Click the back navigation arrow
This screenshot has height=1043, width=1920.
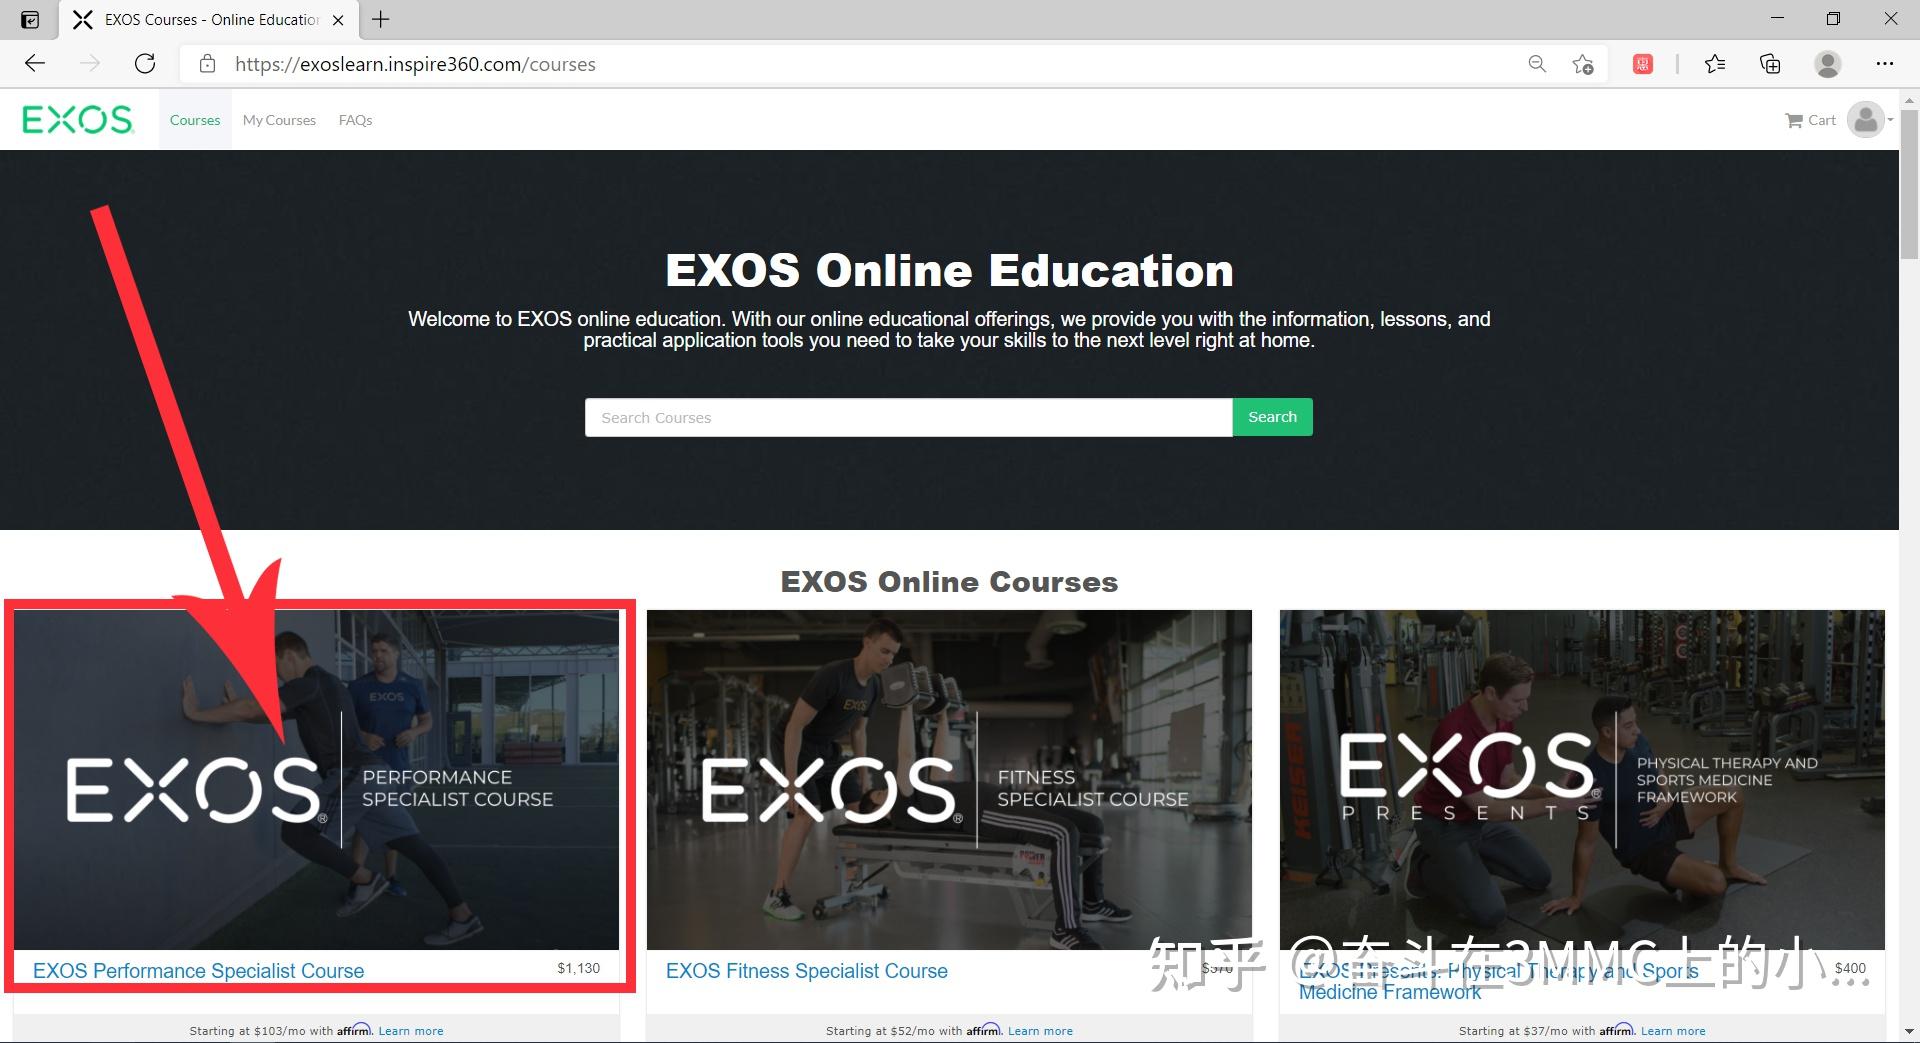click(x=35, y=63)
